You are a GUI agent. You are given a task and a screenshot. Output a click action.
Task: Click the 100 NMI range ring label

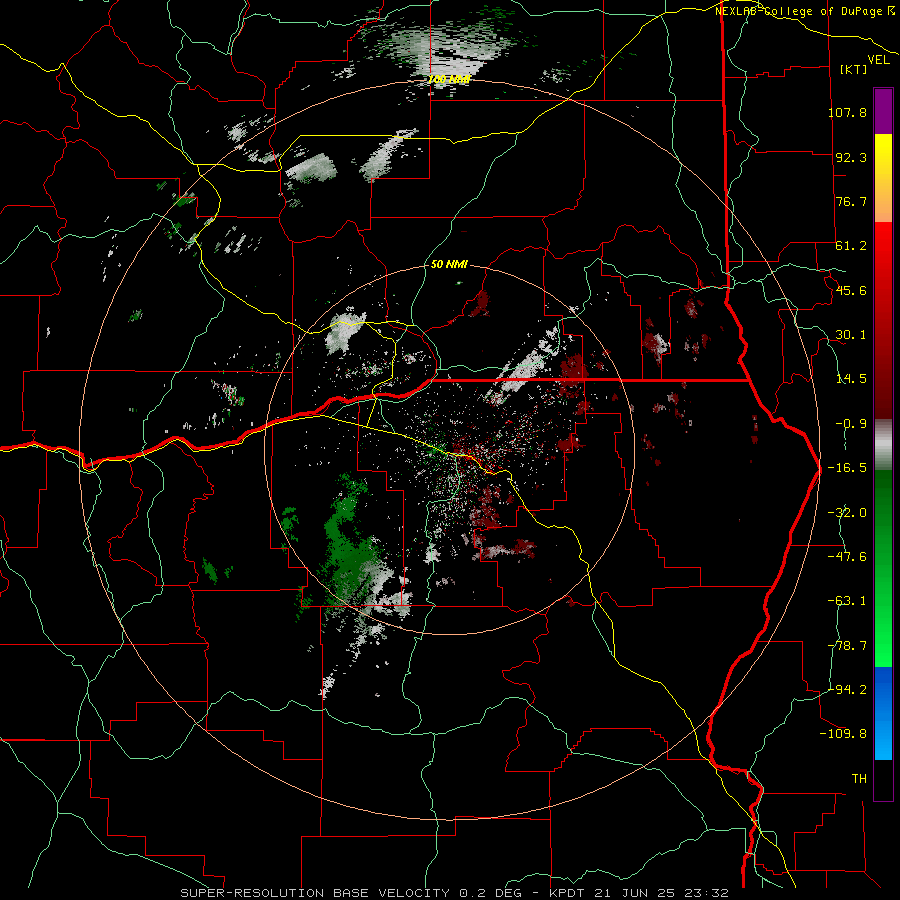tap(449, 80)
